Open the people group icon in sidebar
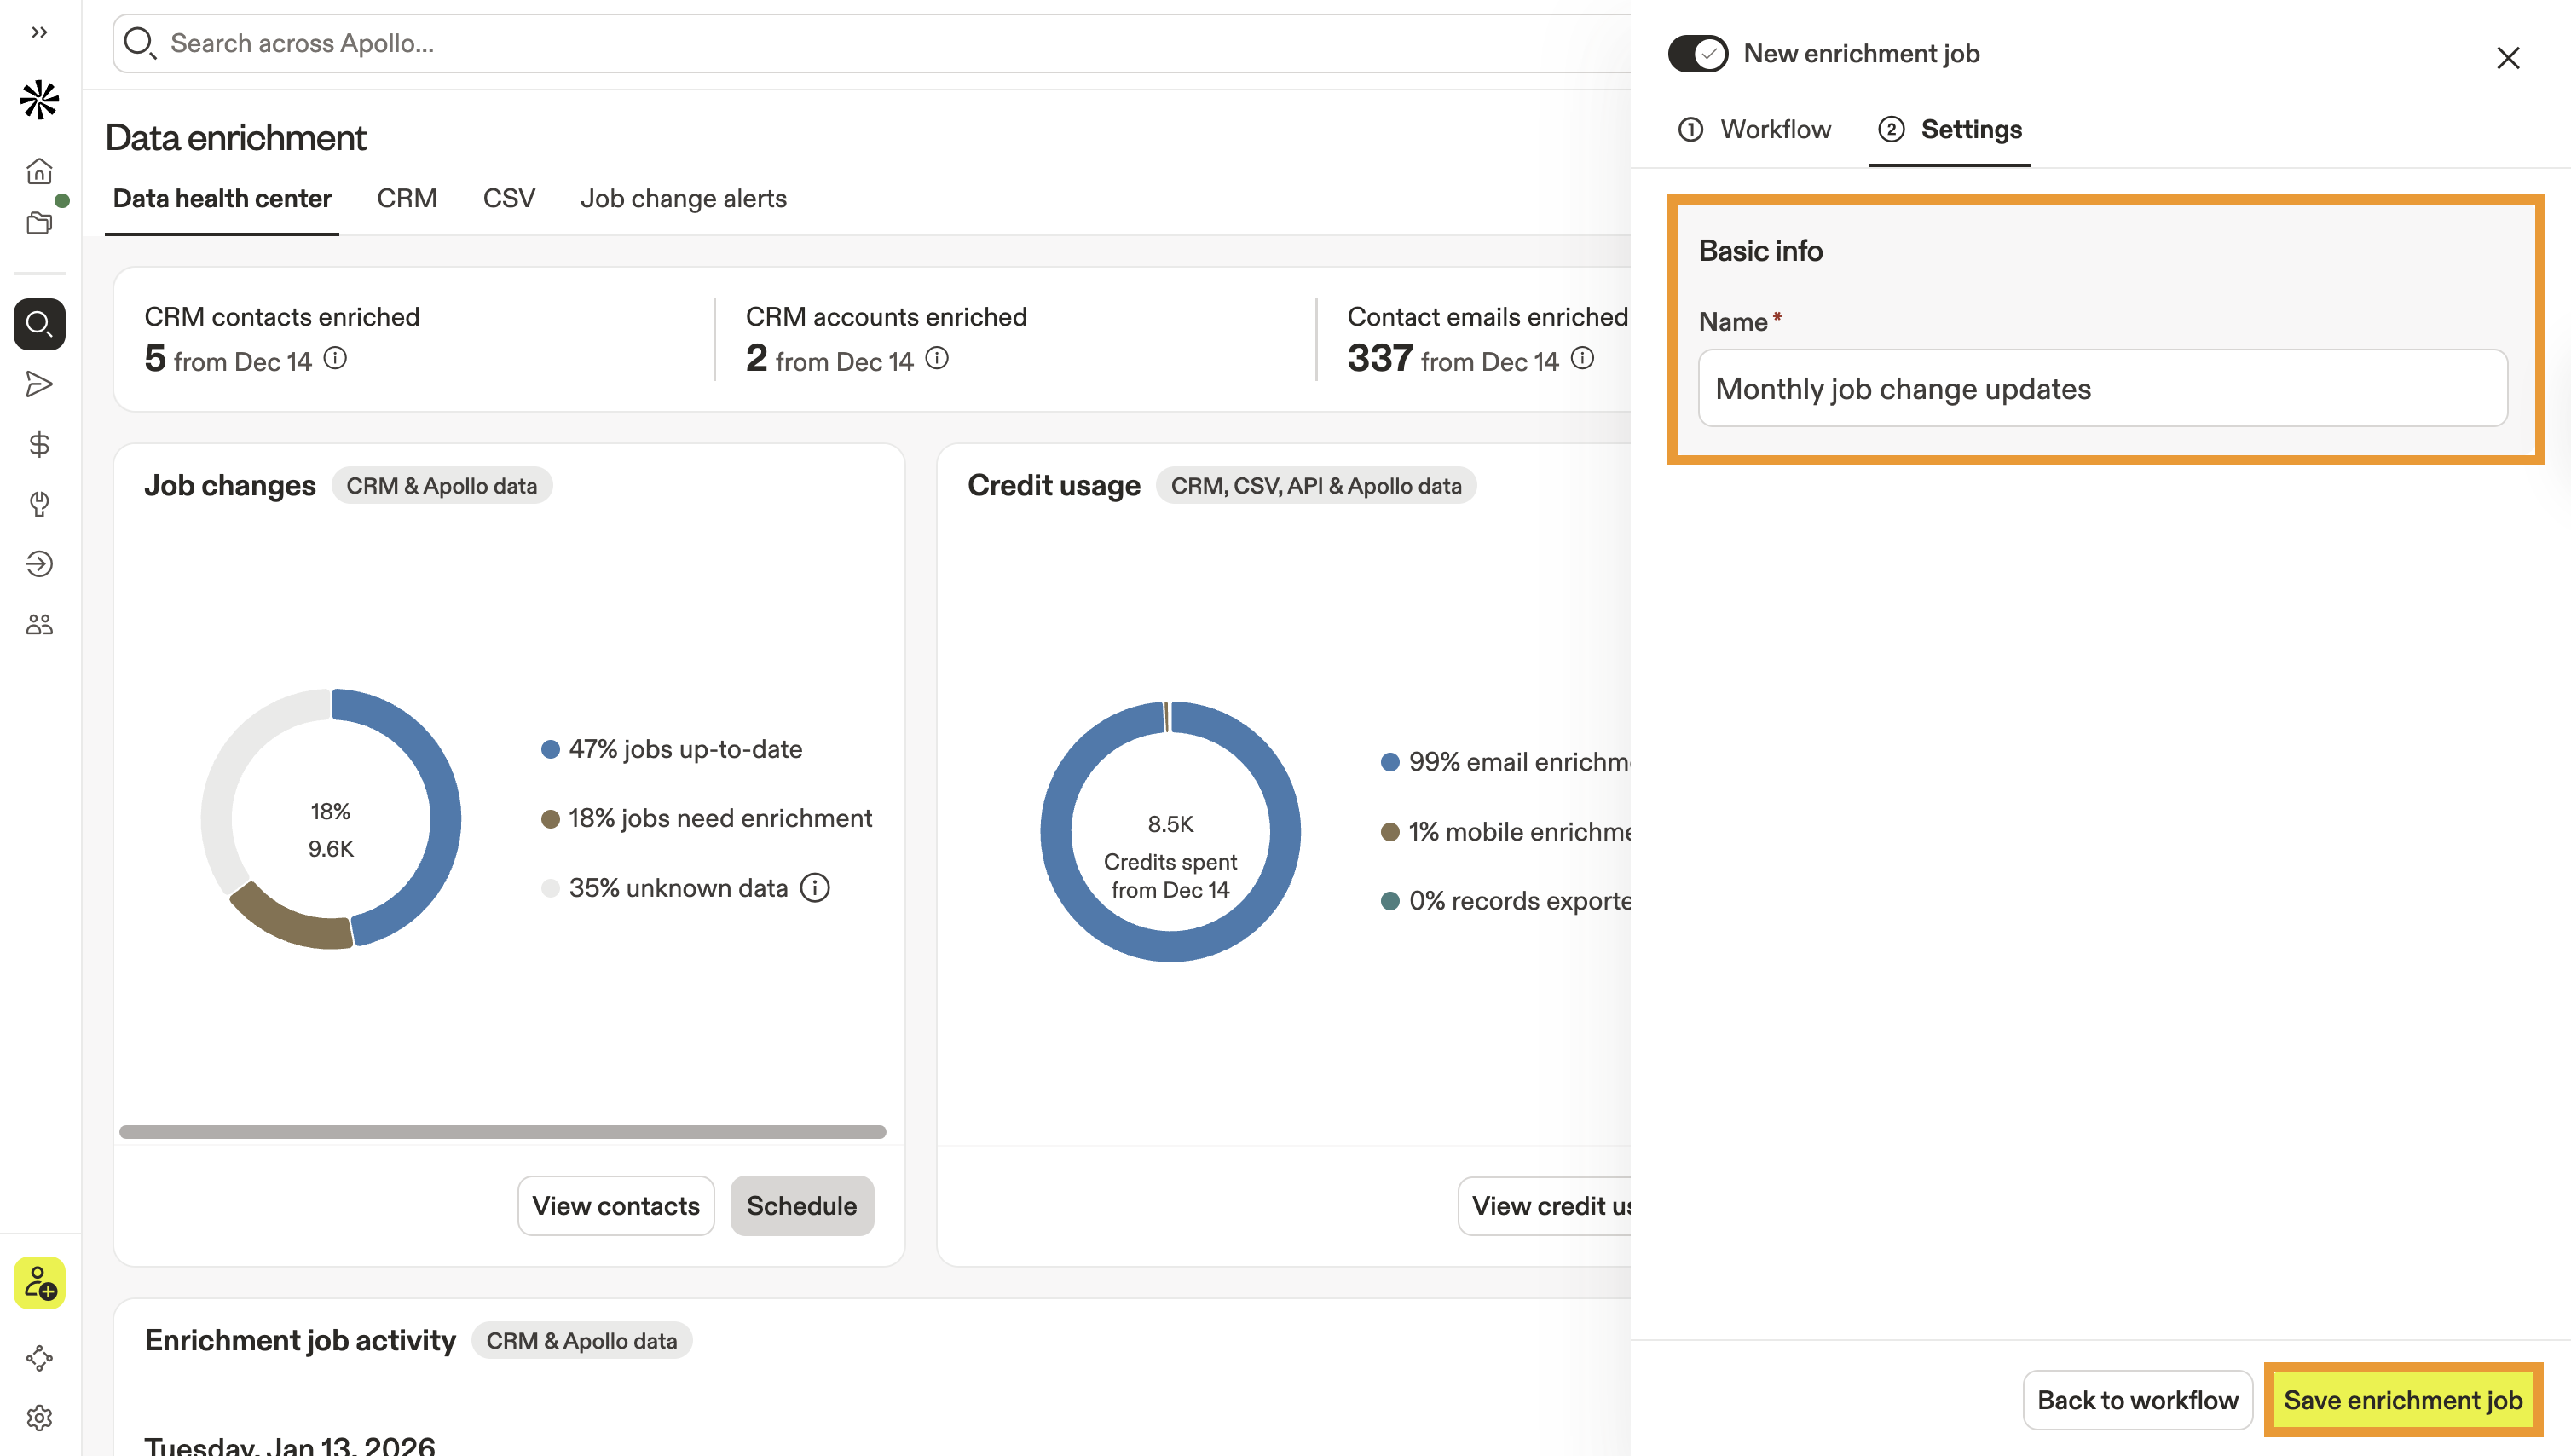Image resolution: width=2571 pixels, height=1456 pixels. tap(39, 625)
